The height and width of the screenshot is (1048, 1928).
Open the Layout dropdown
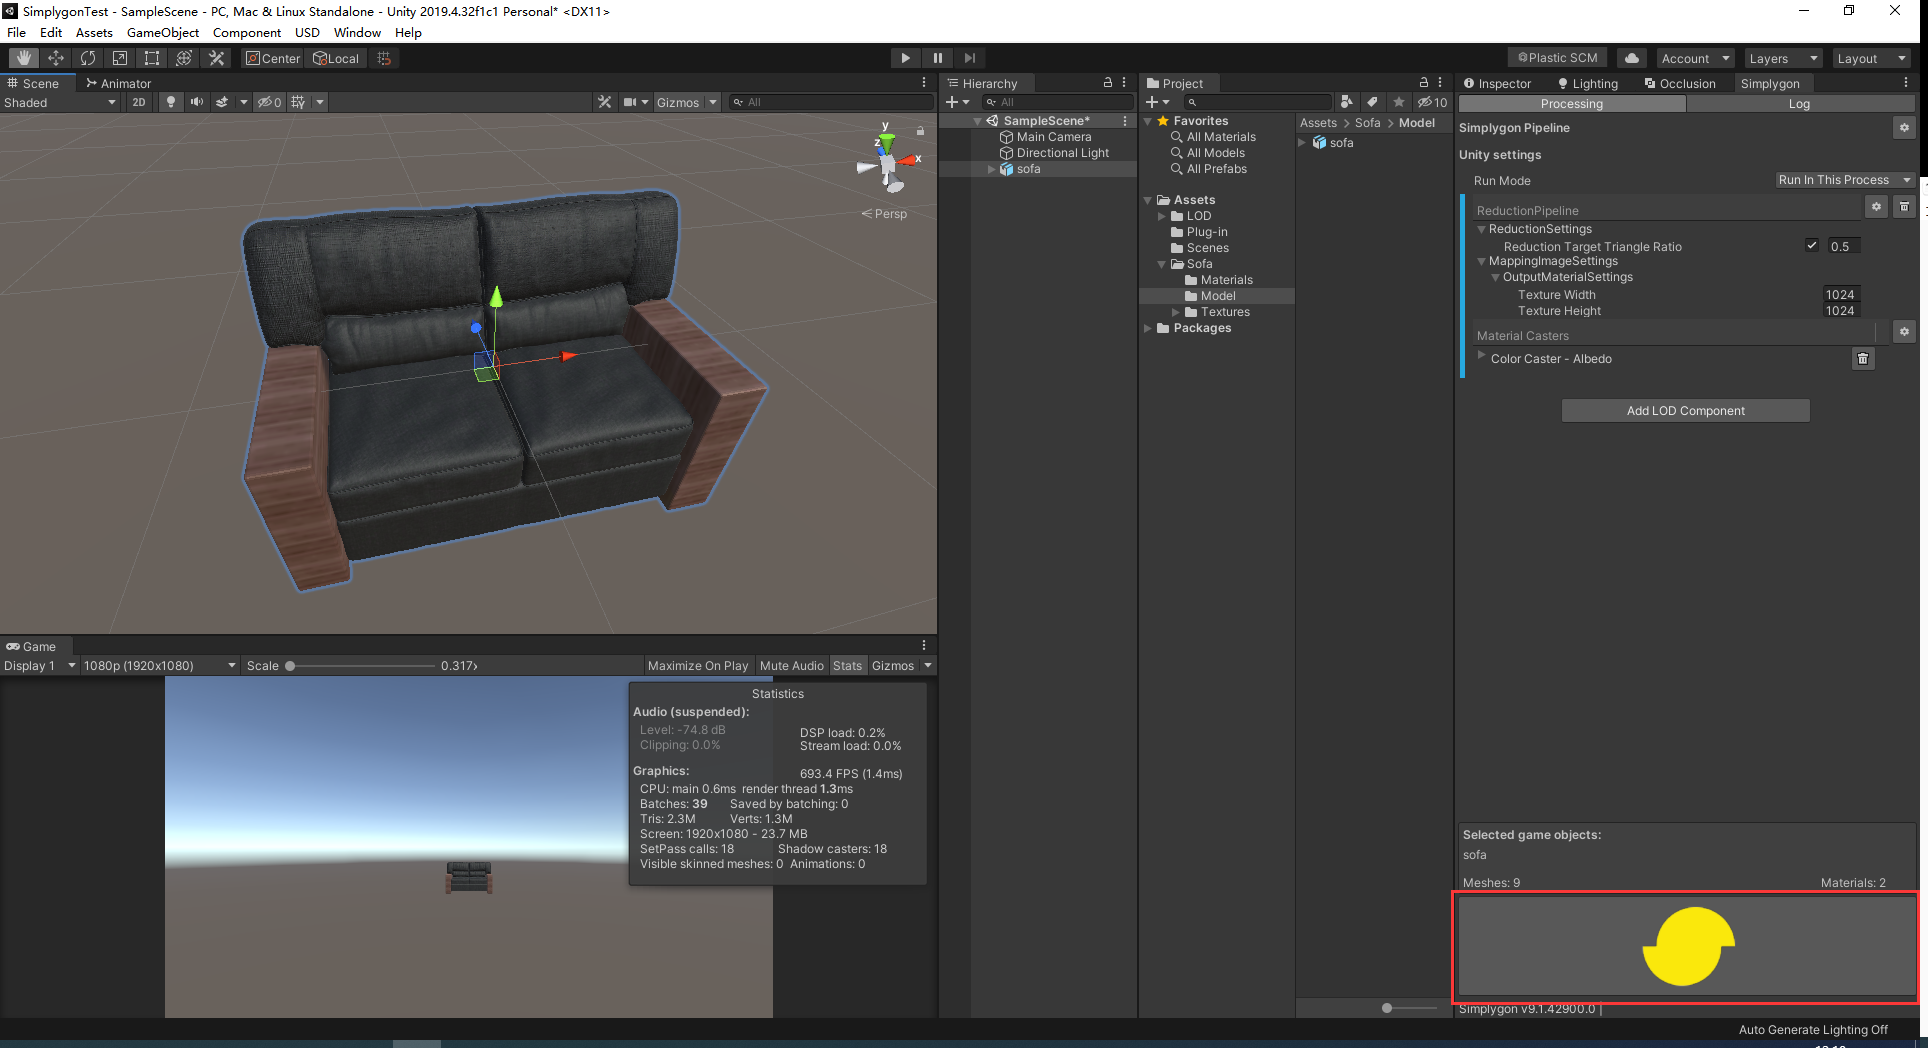point(1872,58)
